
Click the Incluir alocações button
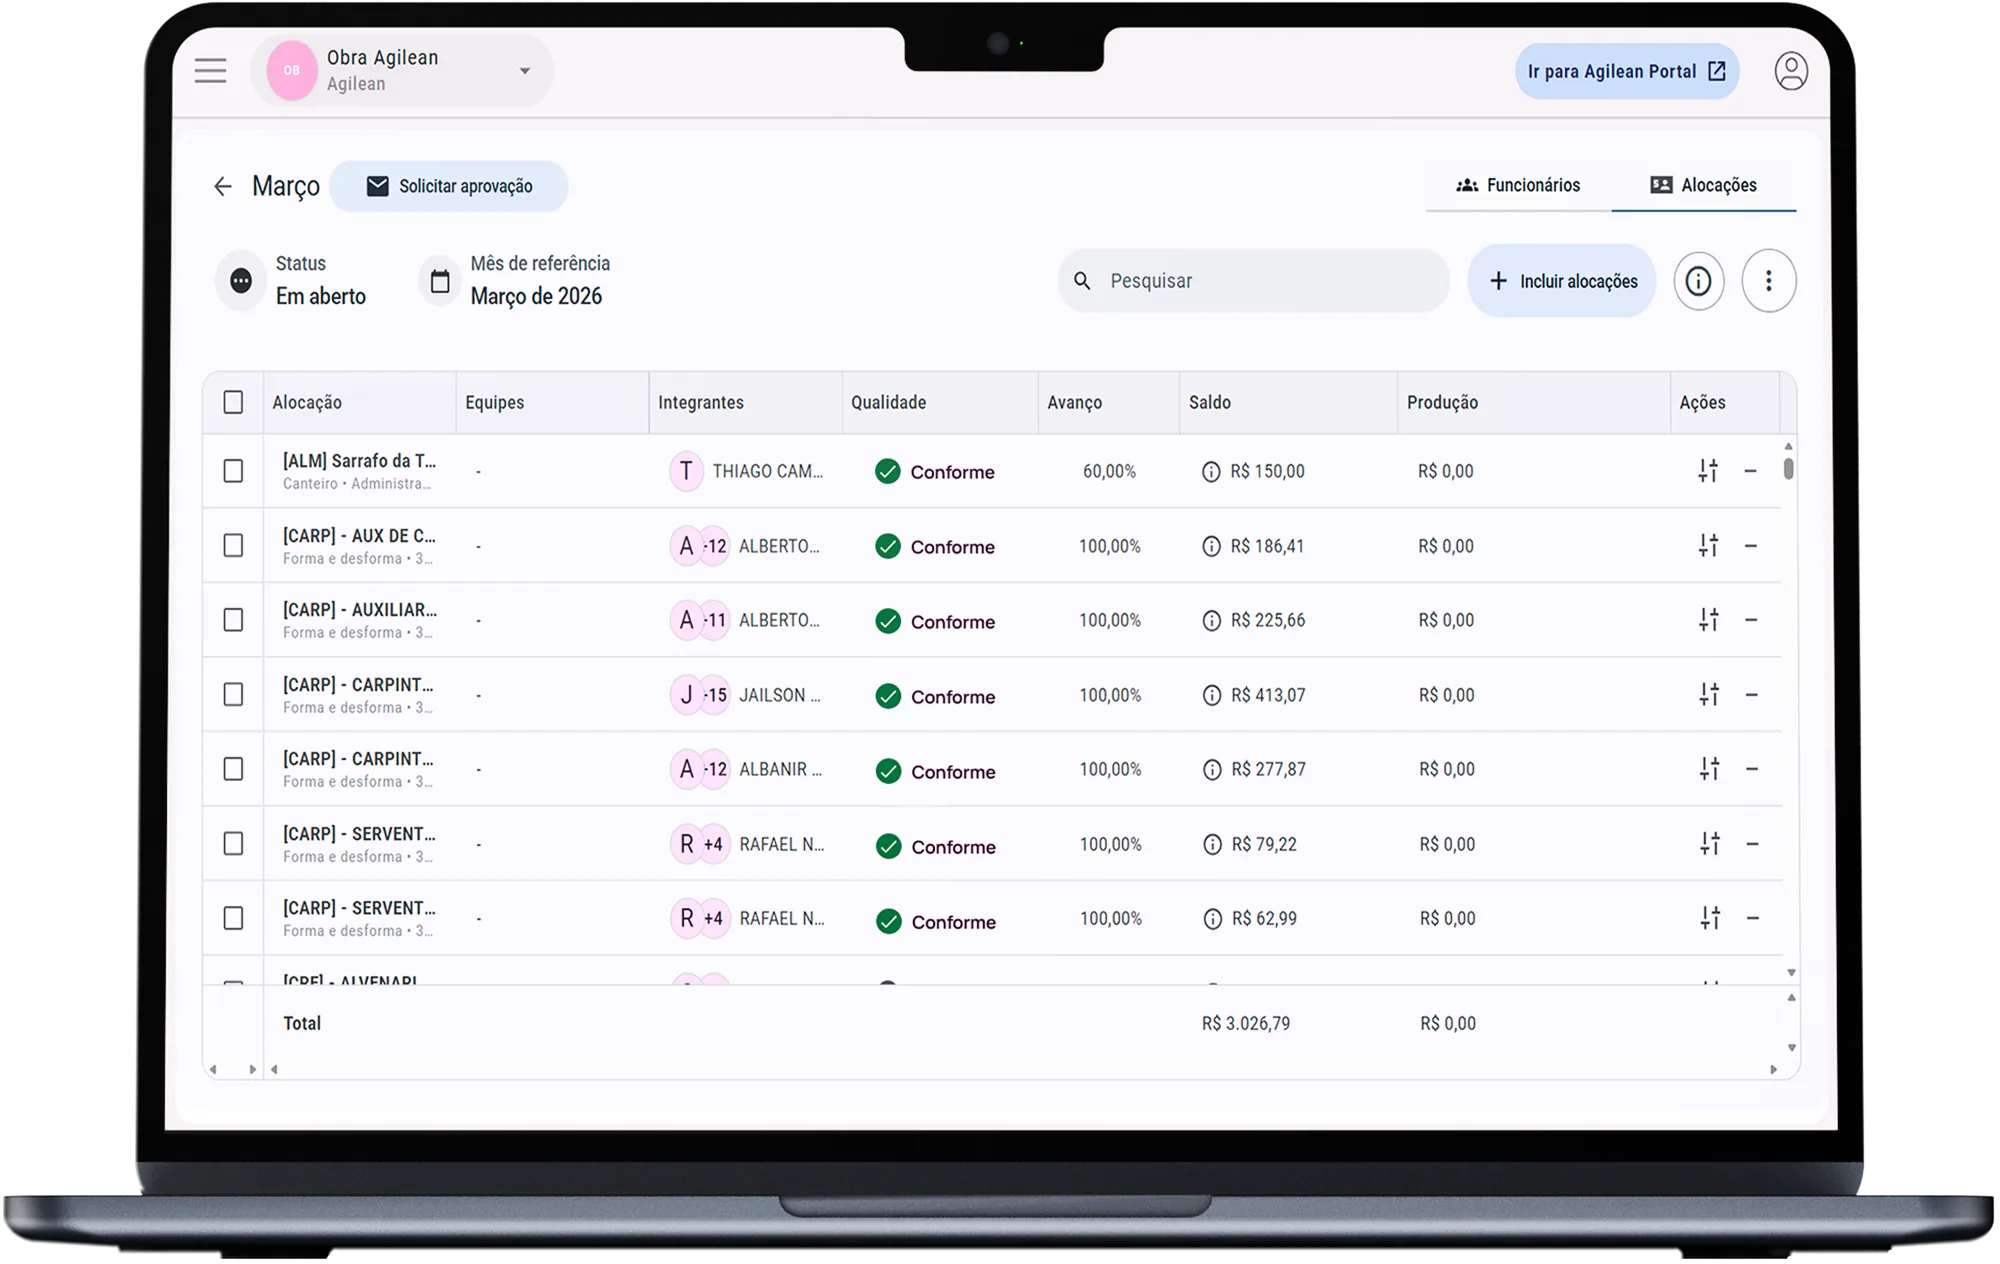tap(1562, 281)
